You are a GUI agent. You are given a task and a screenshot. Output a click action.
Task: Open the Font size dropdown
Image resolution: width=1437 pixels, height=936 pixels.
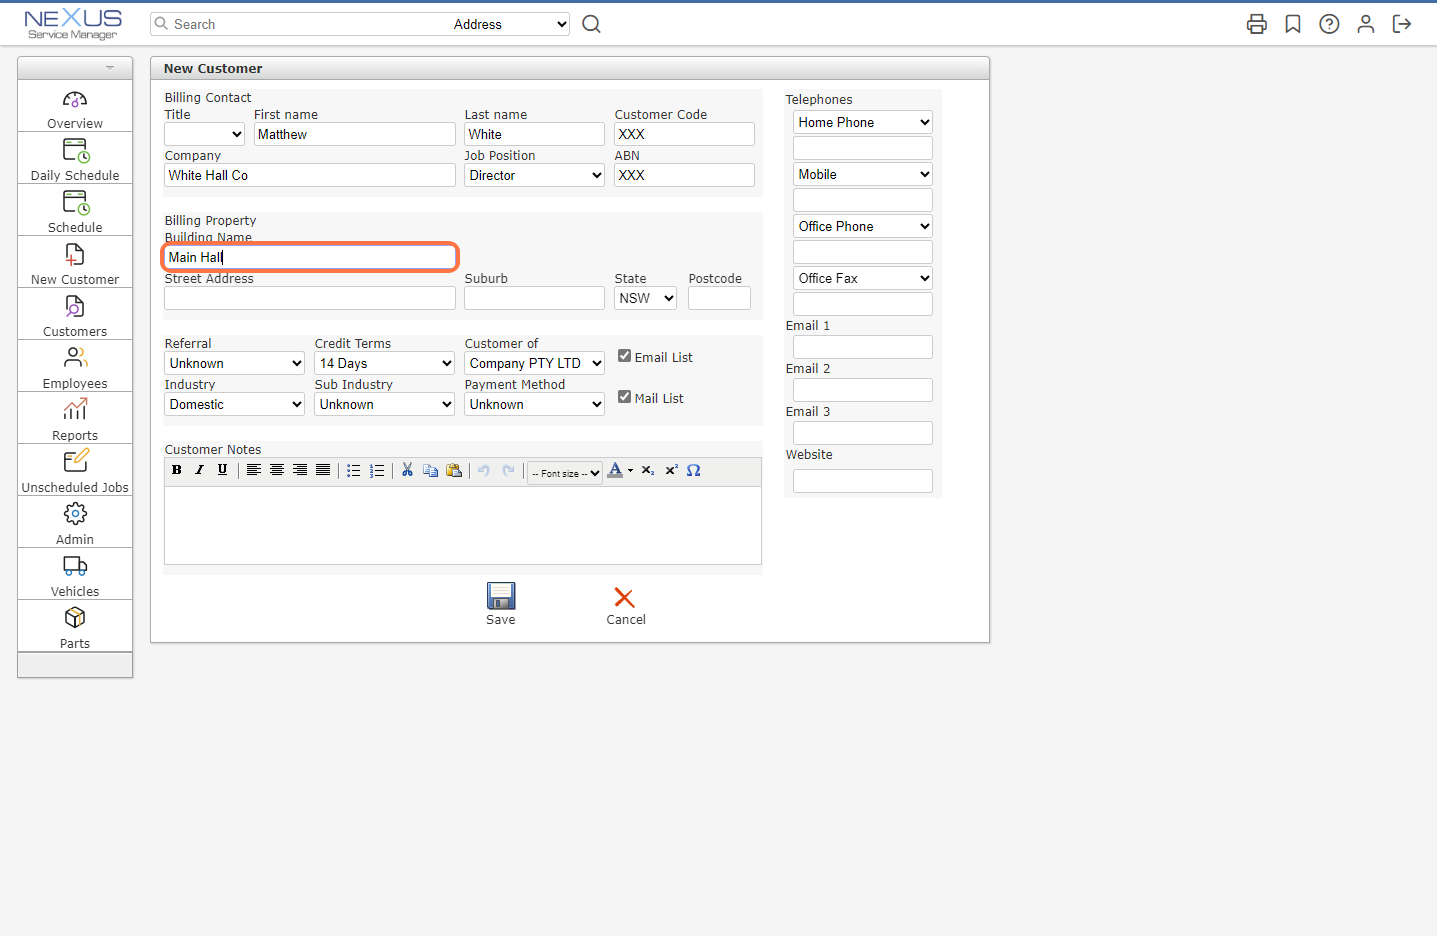point(565,473)
